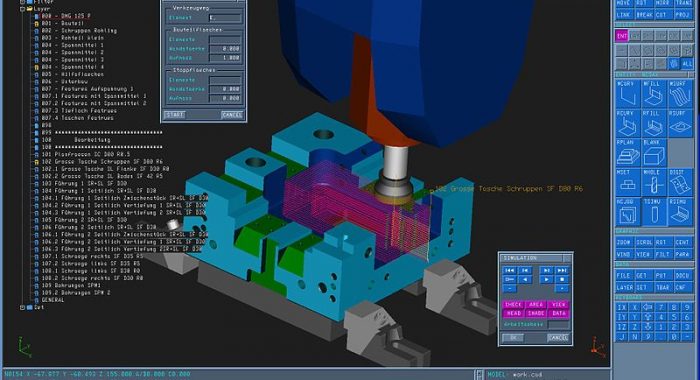
Task: Open the DOCU data menu
Action: coord(682,276)
